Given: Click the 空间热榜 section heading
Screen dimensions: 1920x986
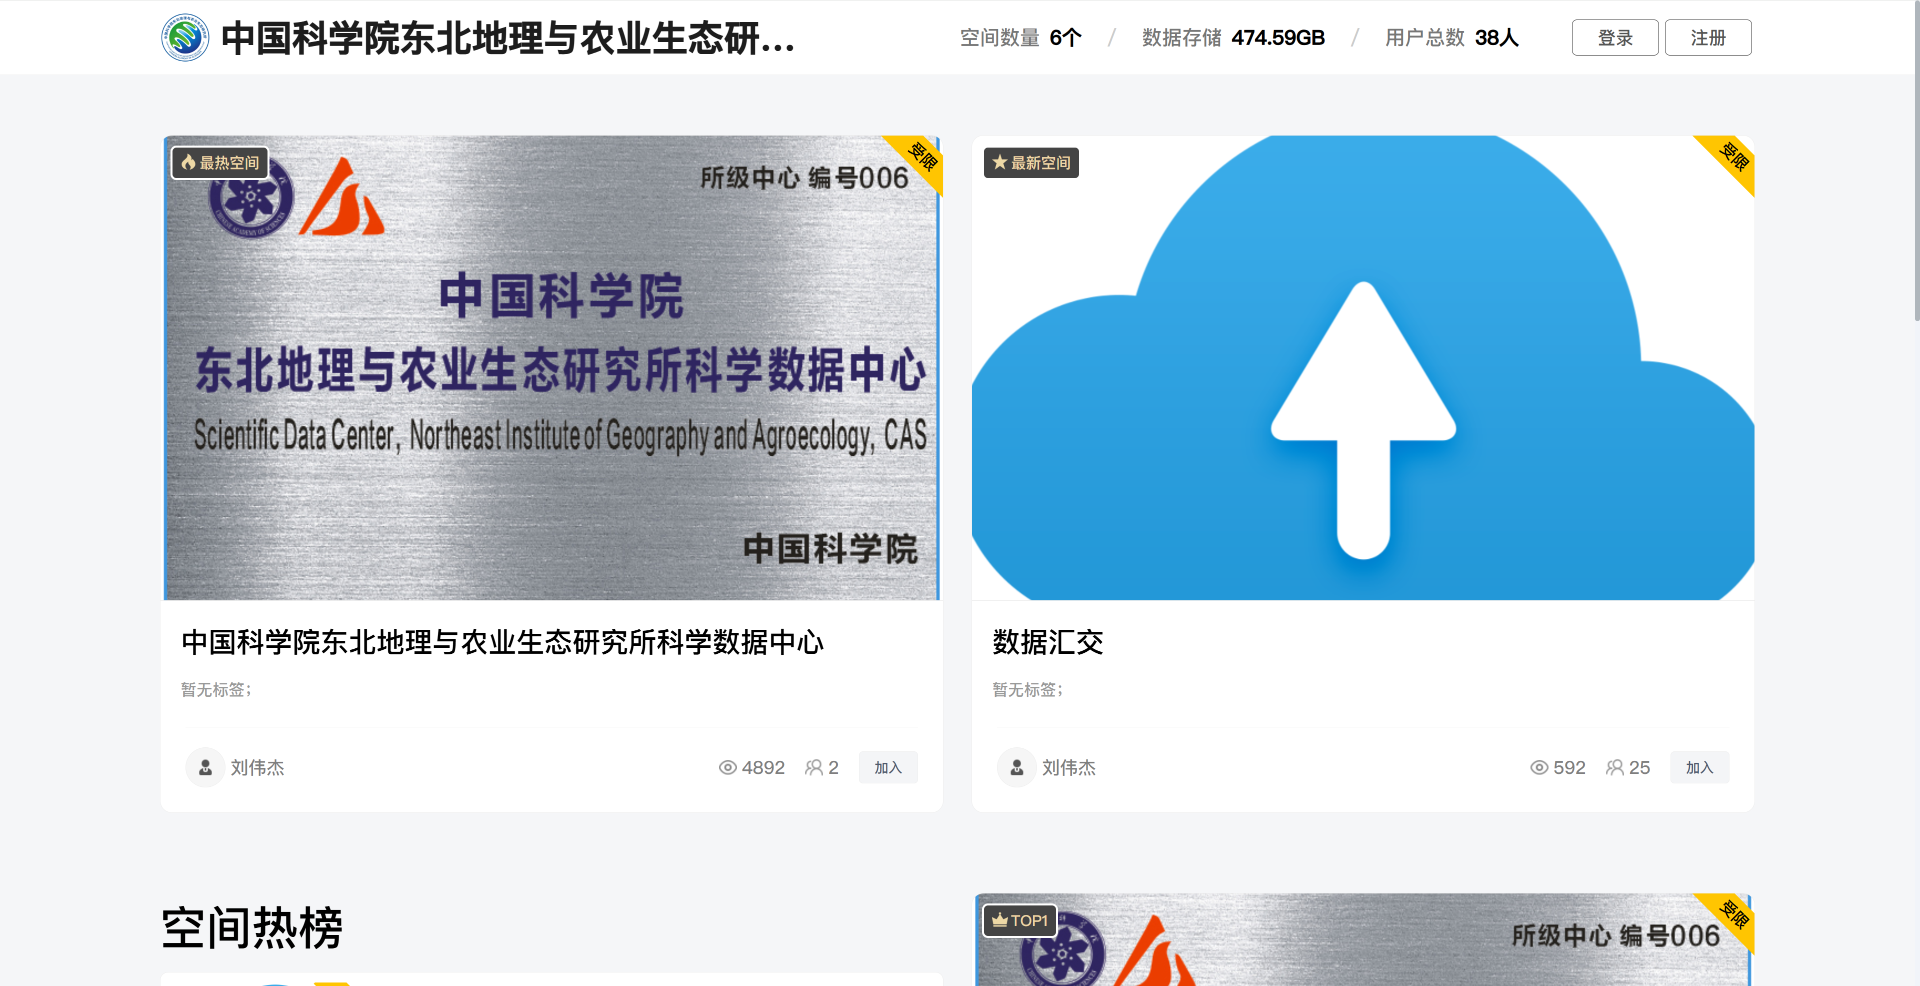Looking at the screenshot, I should pos(252,928).
